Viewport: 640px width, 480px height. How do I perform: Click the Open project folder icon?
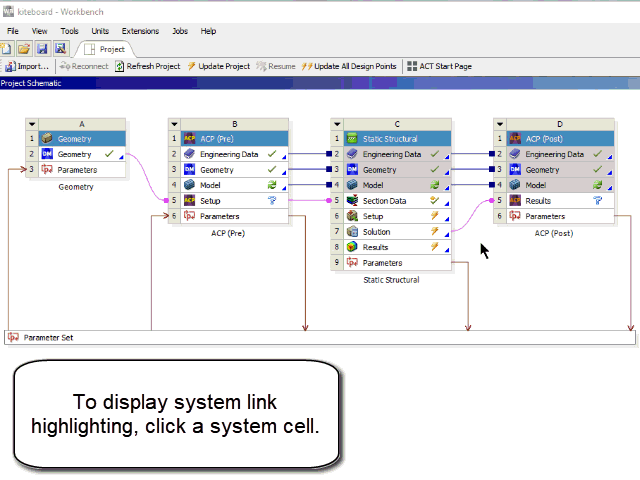point(24,48)
